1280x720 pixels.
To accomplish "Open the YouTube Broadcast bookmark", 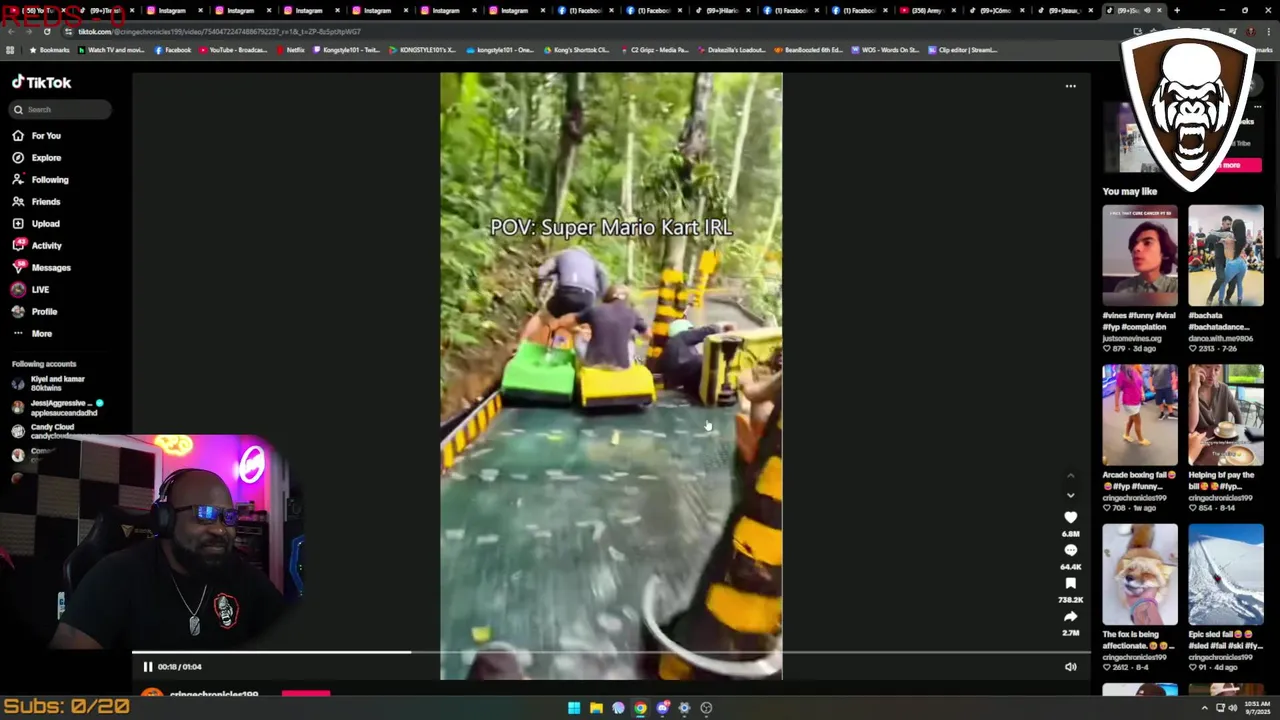I will (x=234, y=50).
